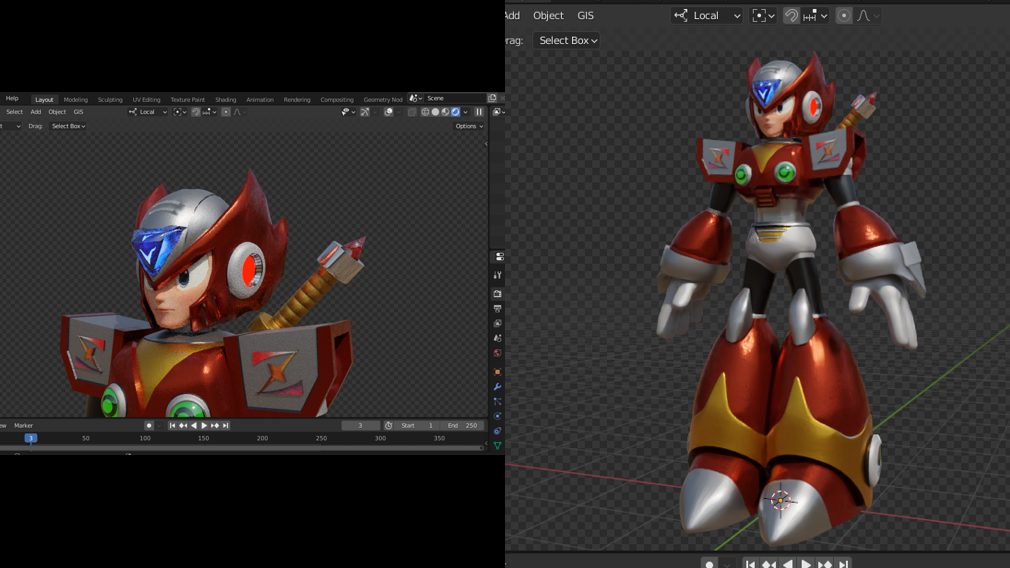
Task: Open the GIS menu in right viewport
Action: [585, 16]
